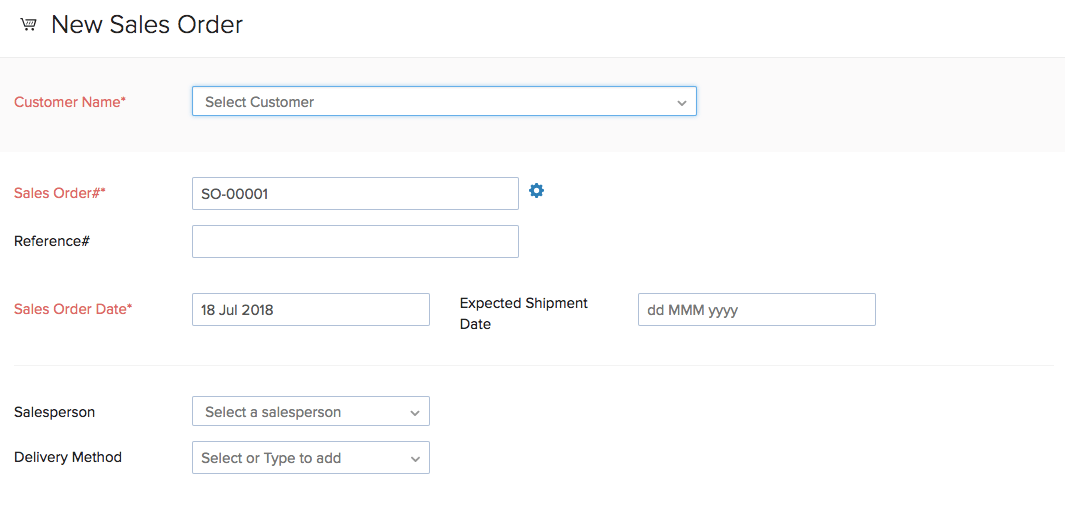The width and height of the screenshot is (1065, 510).
Task: Open the Select Customer dropdown
Action: point(432,102)
